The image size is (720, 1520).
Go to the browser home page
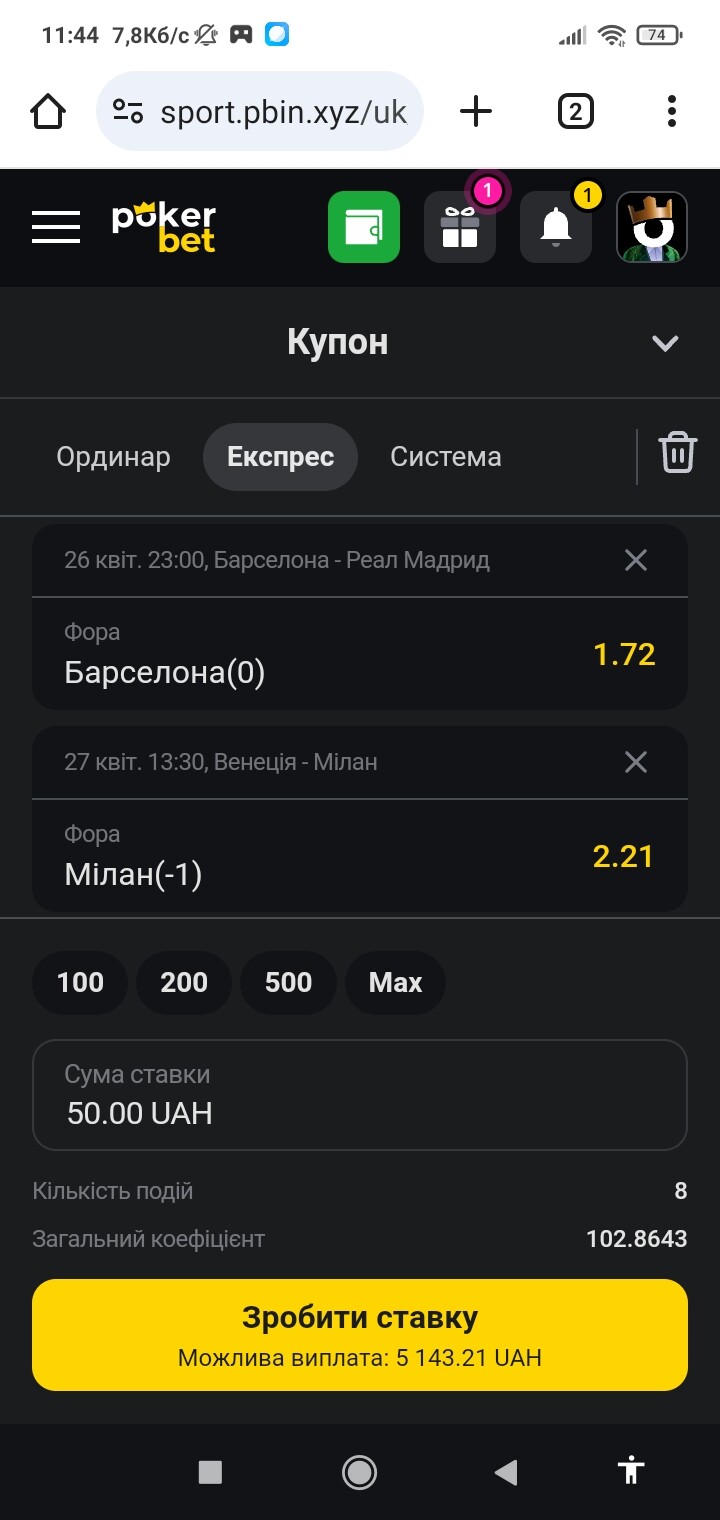pyautogui.click(x=49, y=112)
